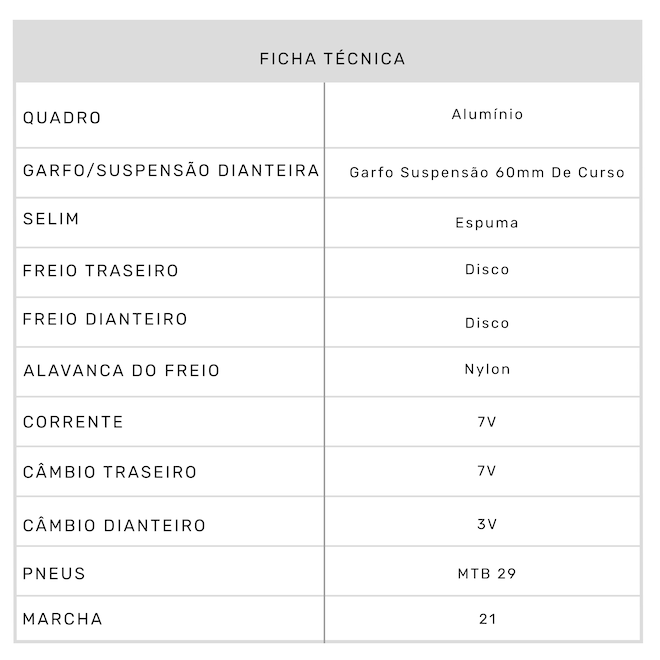Select the MARCHA row label
This screenshot has height=660, width=660.
point(62,618)
